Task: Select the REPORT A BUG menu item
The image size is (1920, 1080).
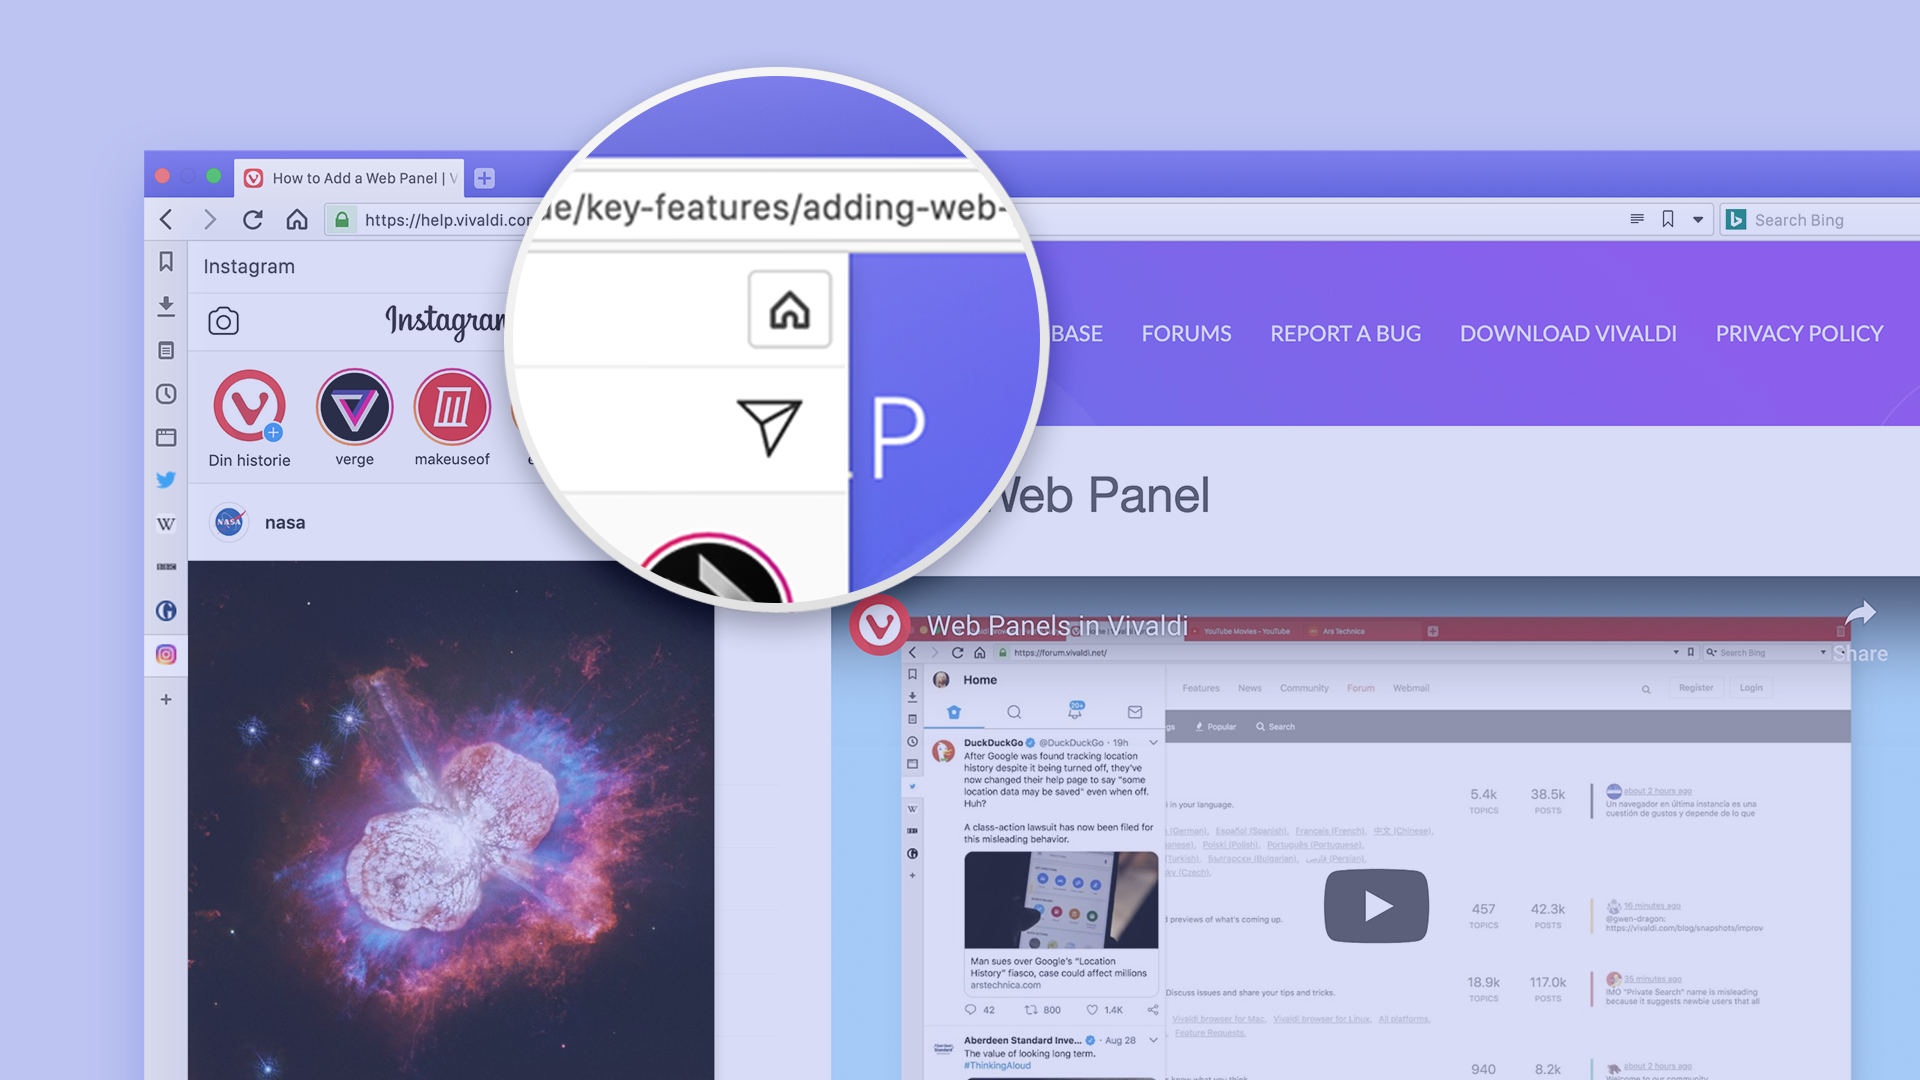Action: tap(1345, 334)
